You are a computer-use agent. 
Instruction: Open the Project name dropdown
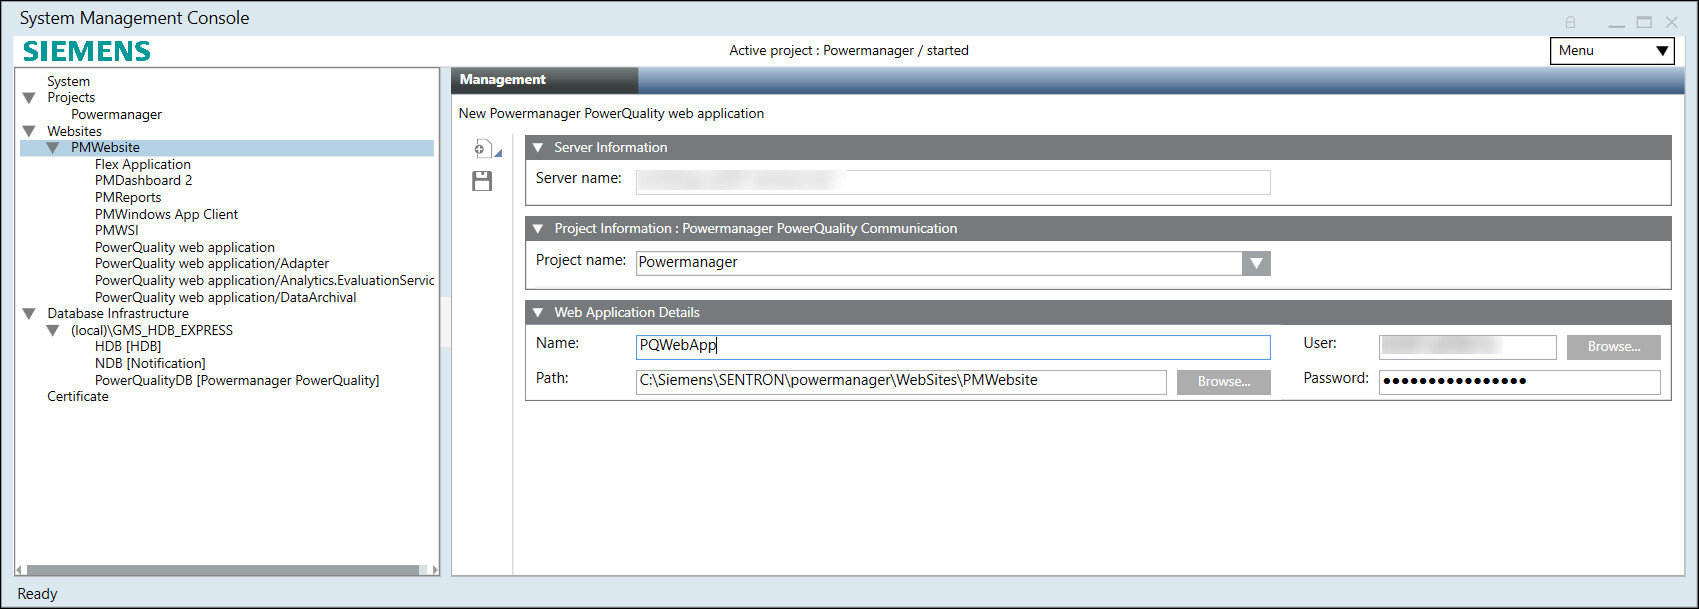click(x=1256, y=263)
